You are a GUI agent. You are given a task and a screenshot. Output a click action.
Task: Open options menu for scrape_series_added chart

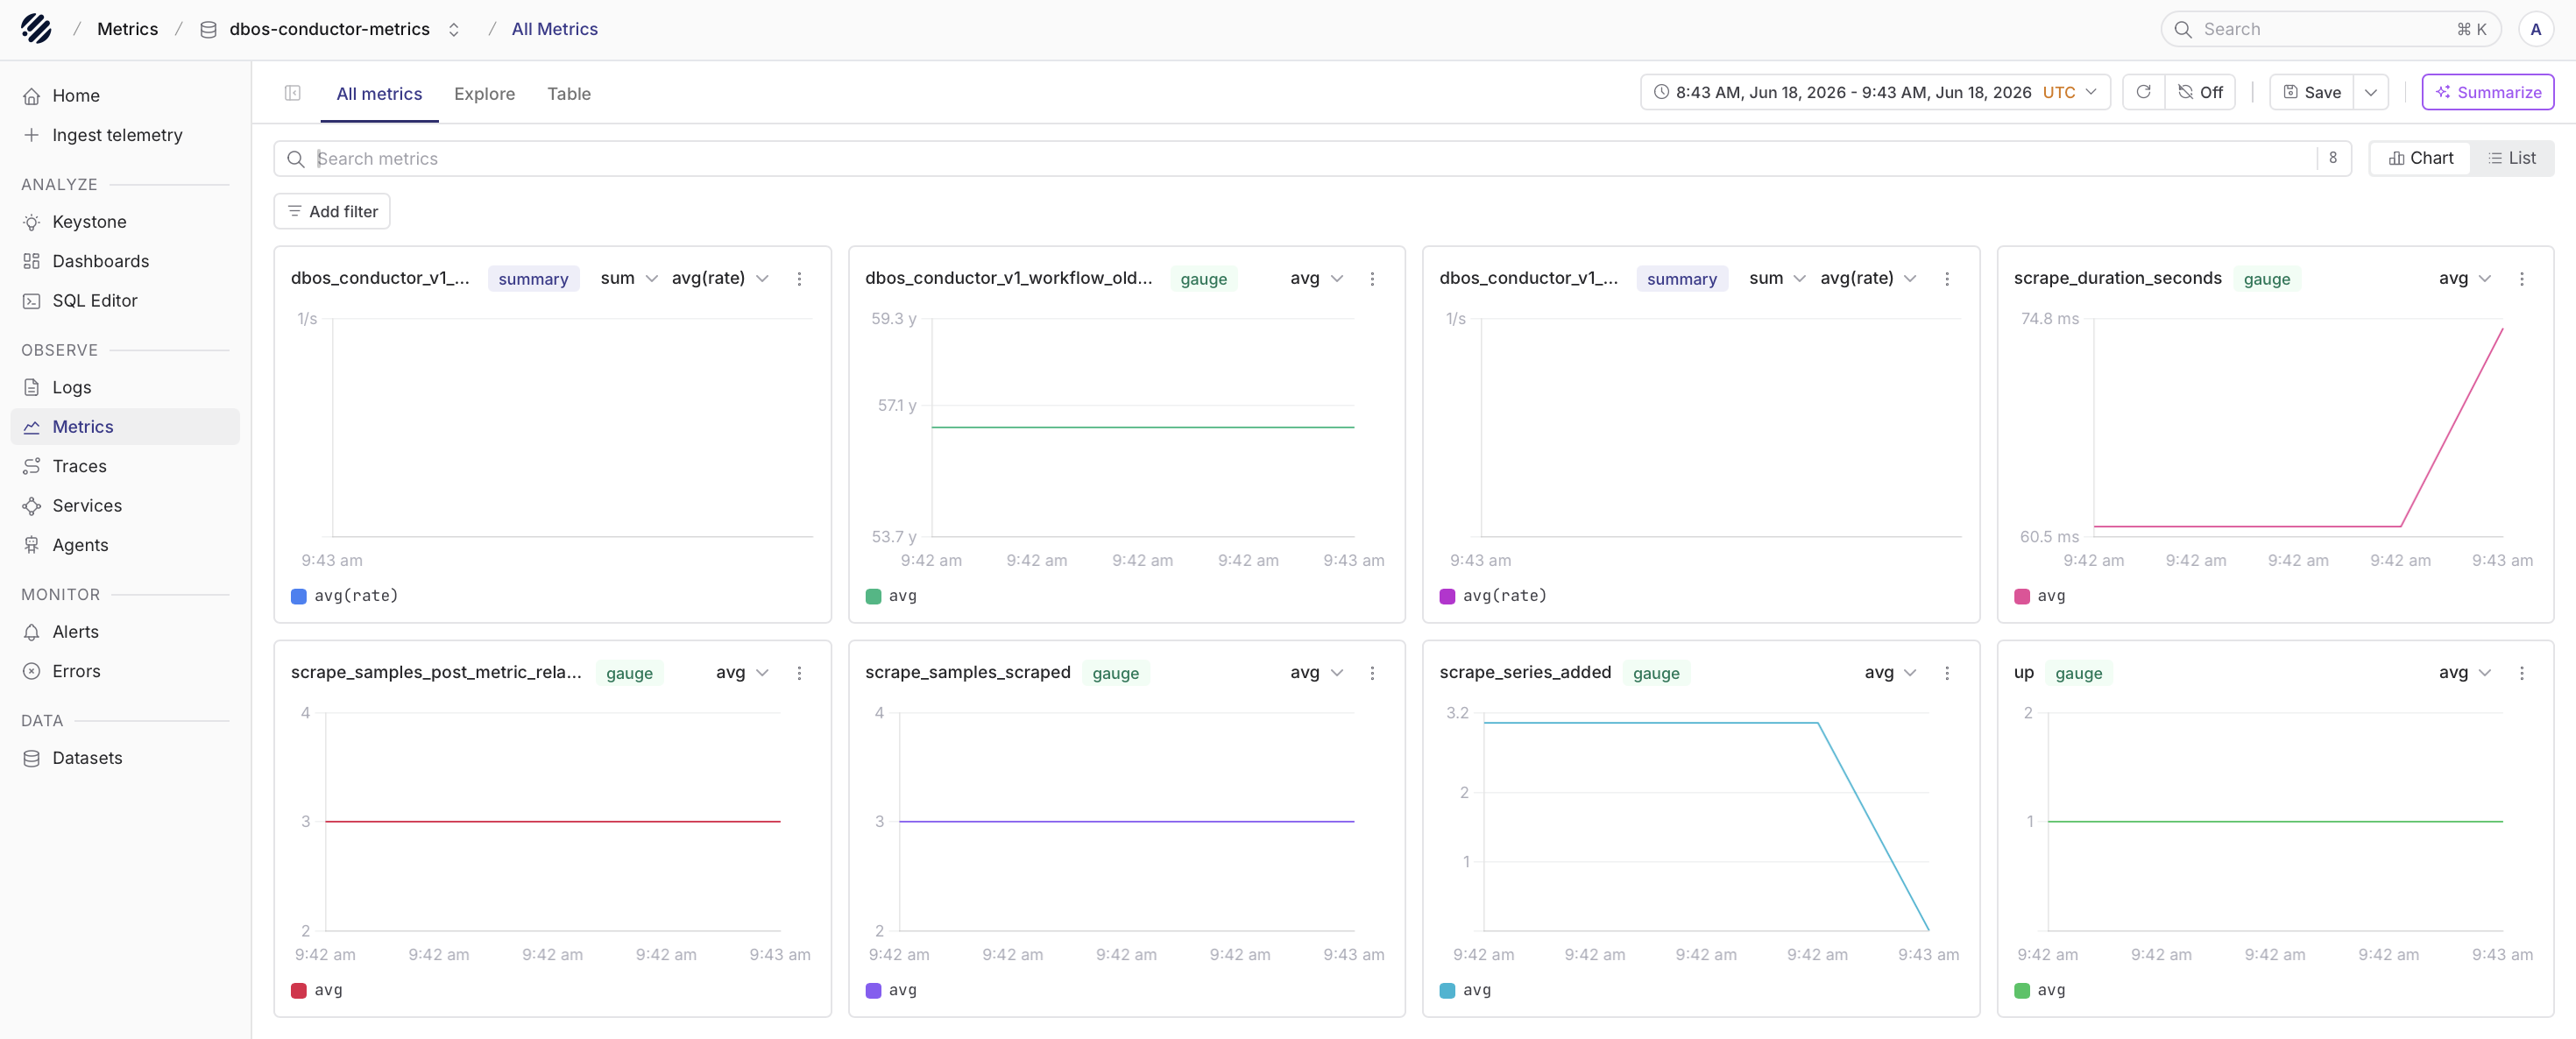click(1946, 673)
